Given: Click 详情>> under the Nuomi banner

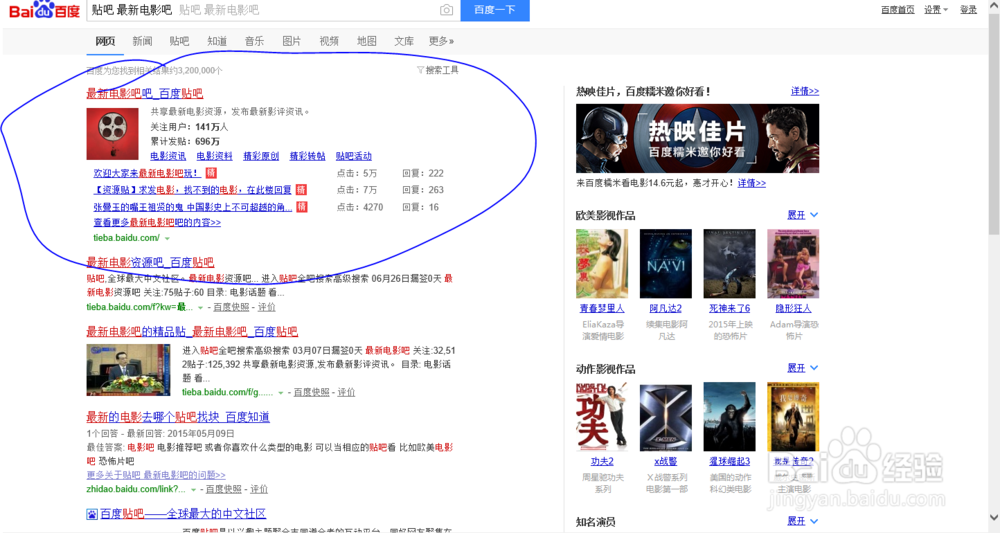Looking at the screenshot, I should pyautogui.click(x=752, y=183).
